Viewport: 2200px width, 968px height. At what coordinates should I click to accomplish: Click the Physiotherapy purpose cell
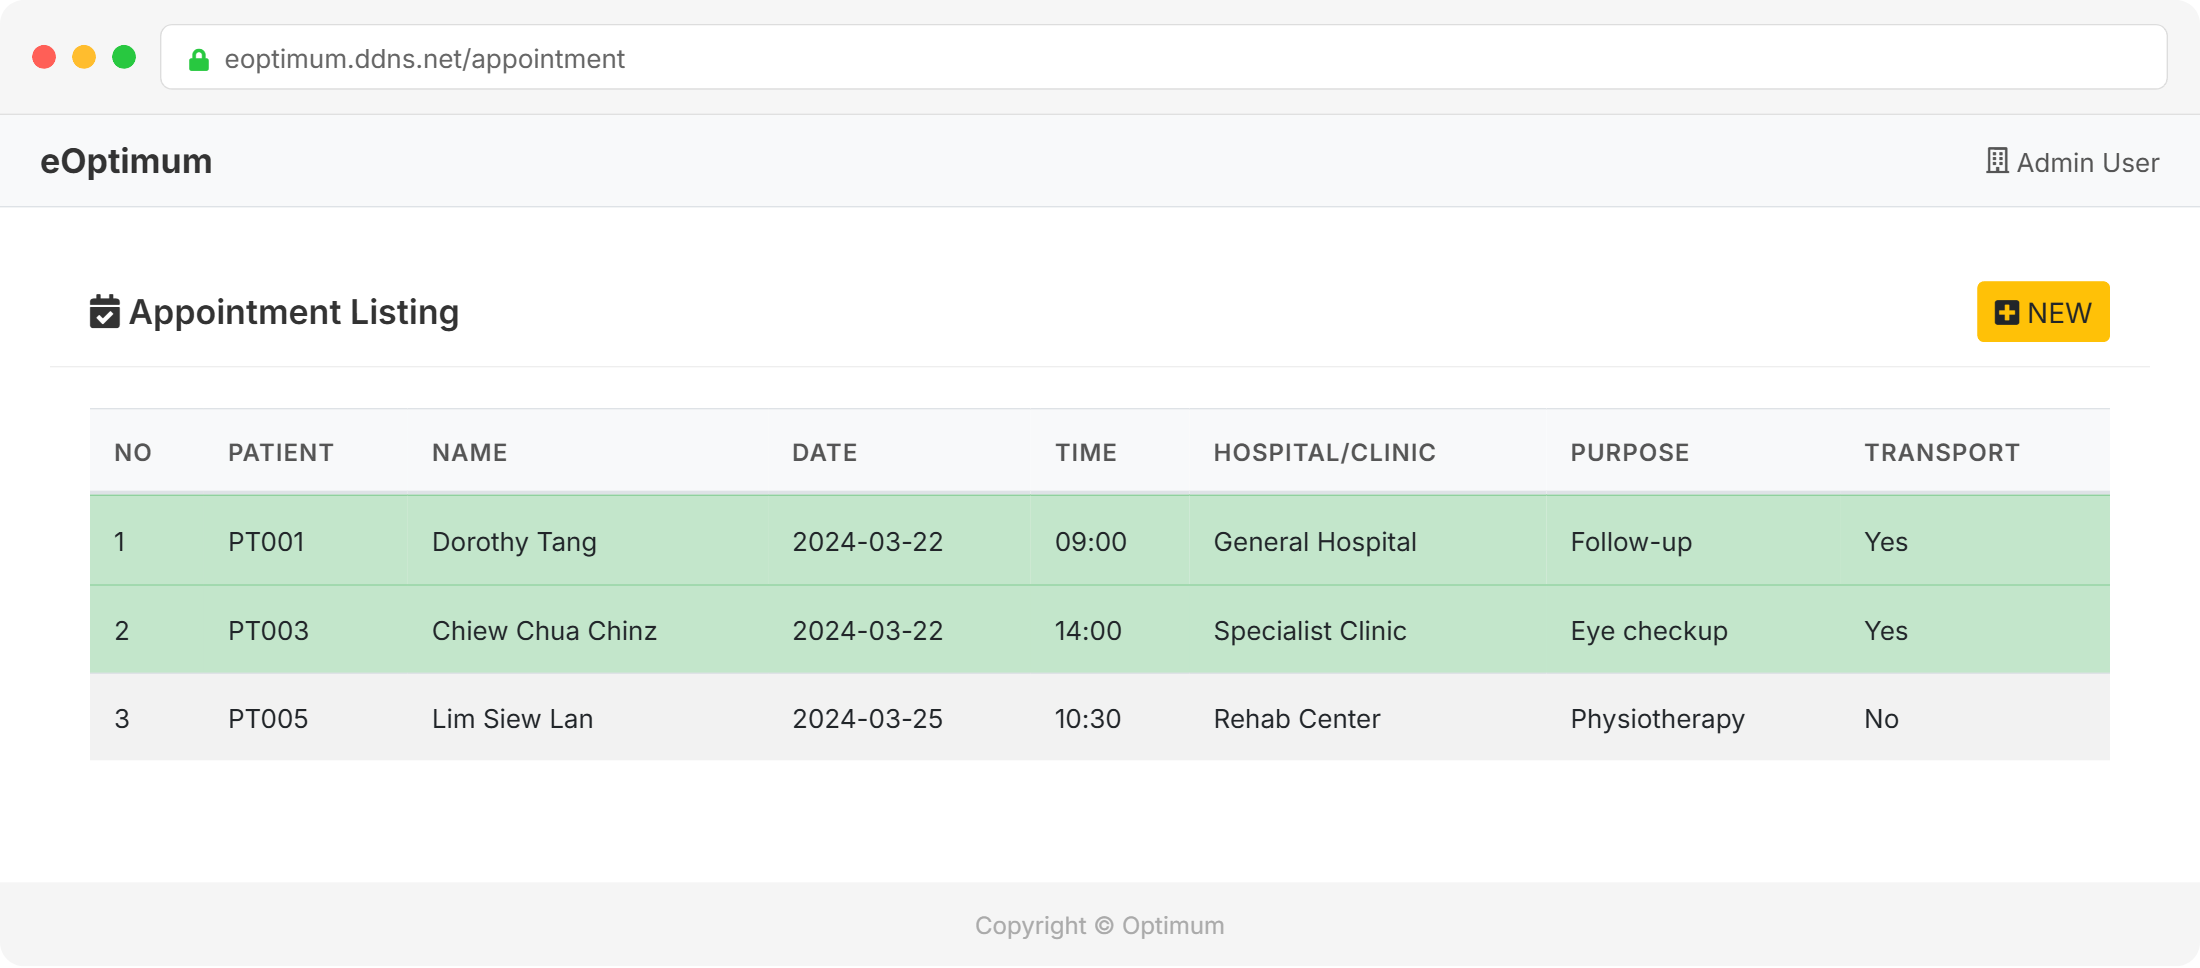click(x=1657, y=719)
